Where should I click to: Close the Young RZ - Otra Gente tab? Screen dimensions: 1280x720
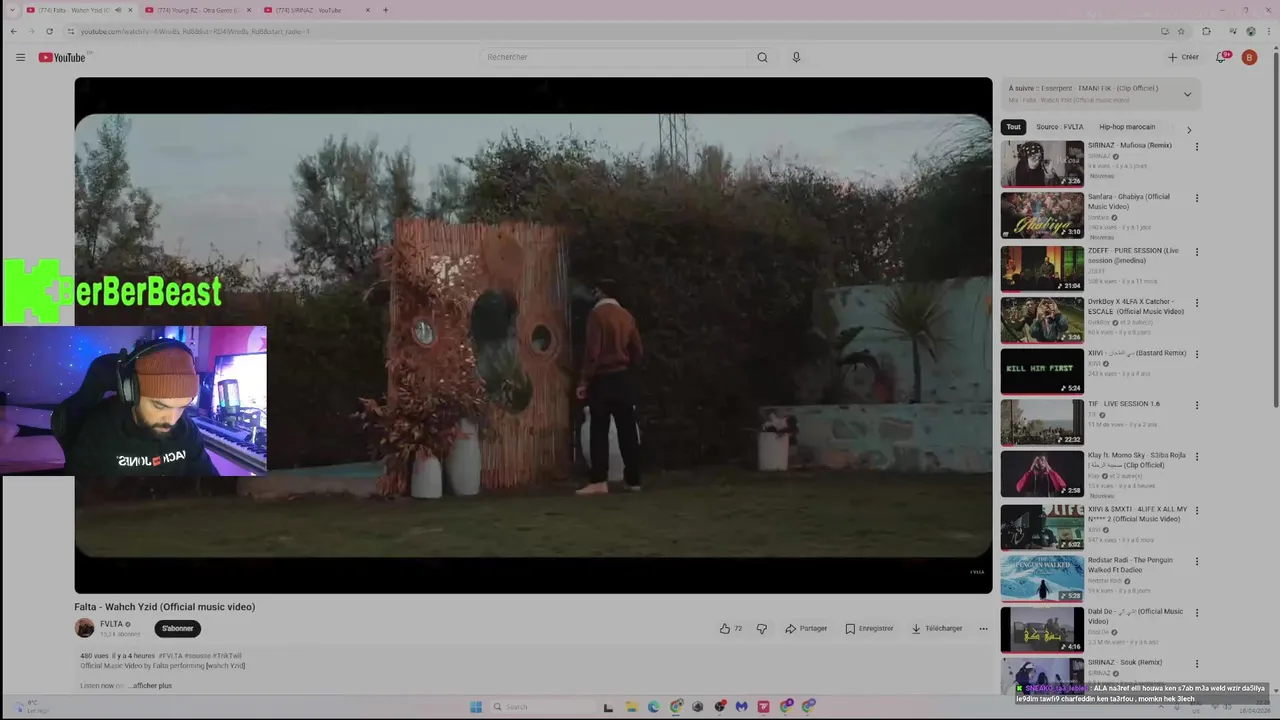[248, 10]
